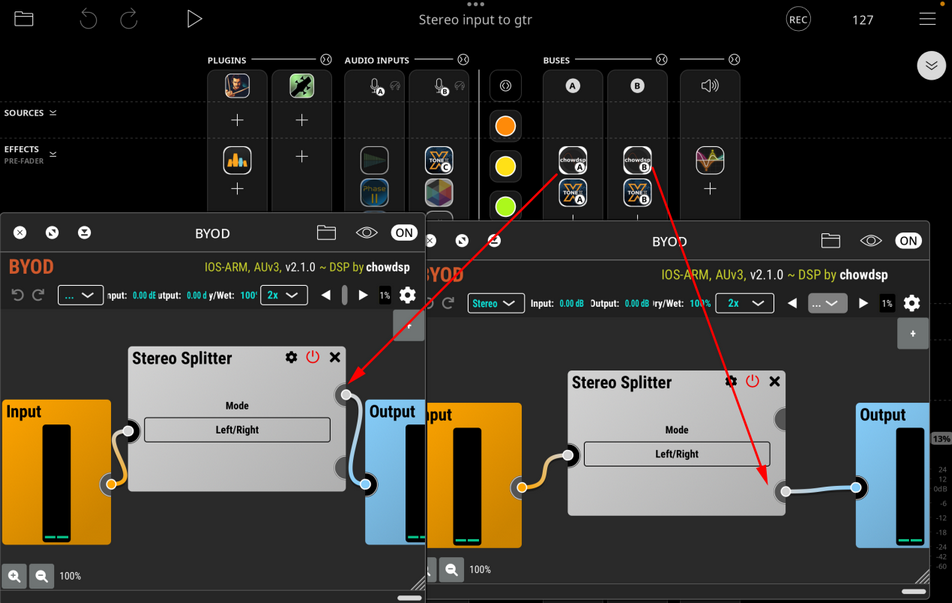Screen dimensions: 952x603
Task: Go to next preset in left BYOD
Action: click(363, 295)
